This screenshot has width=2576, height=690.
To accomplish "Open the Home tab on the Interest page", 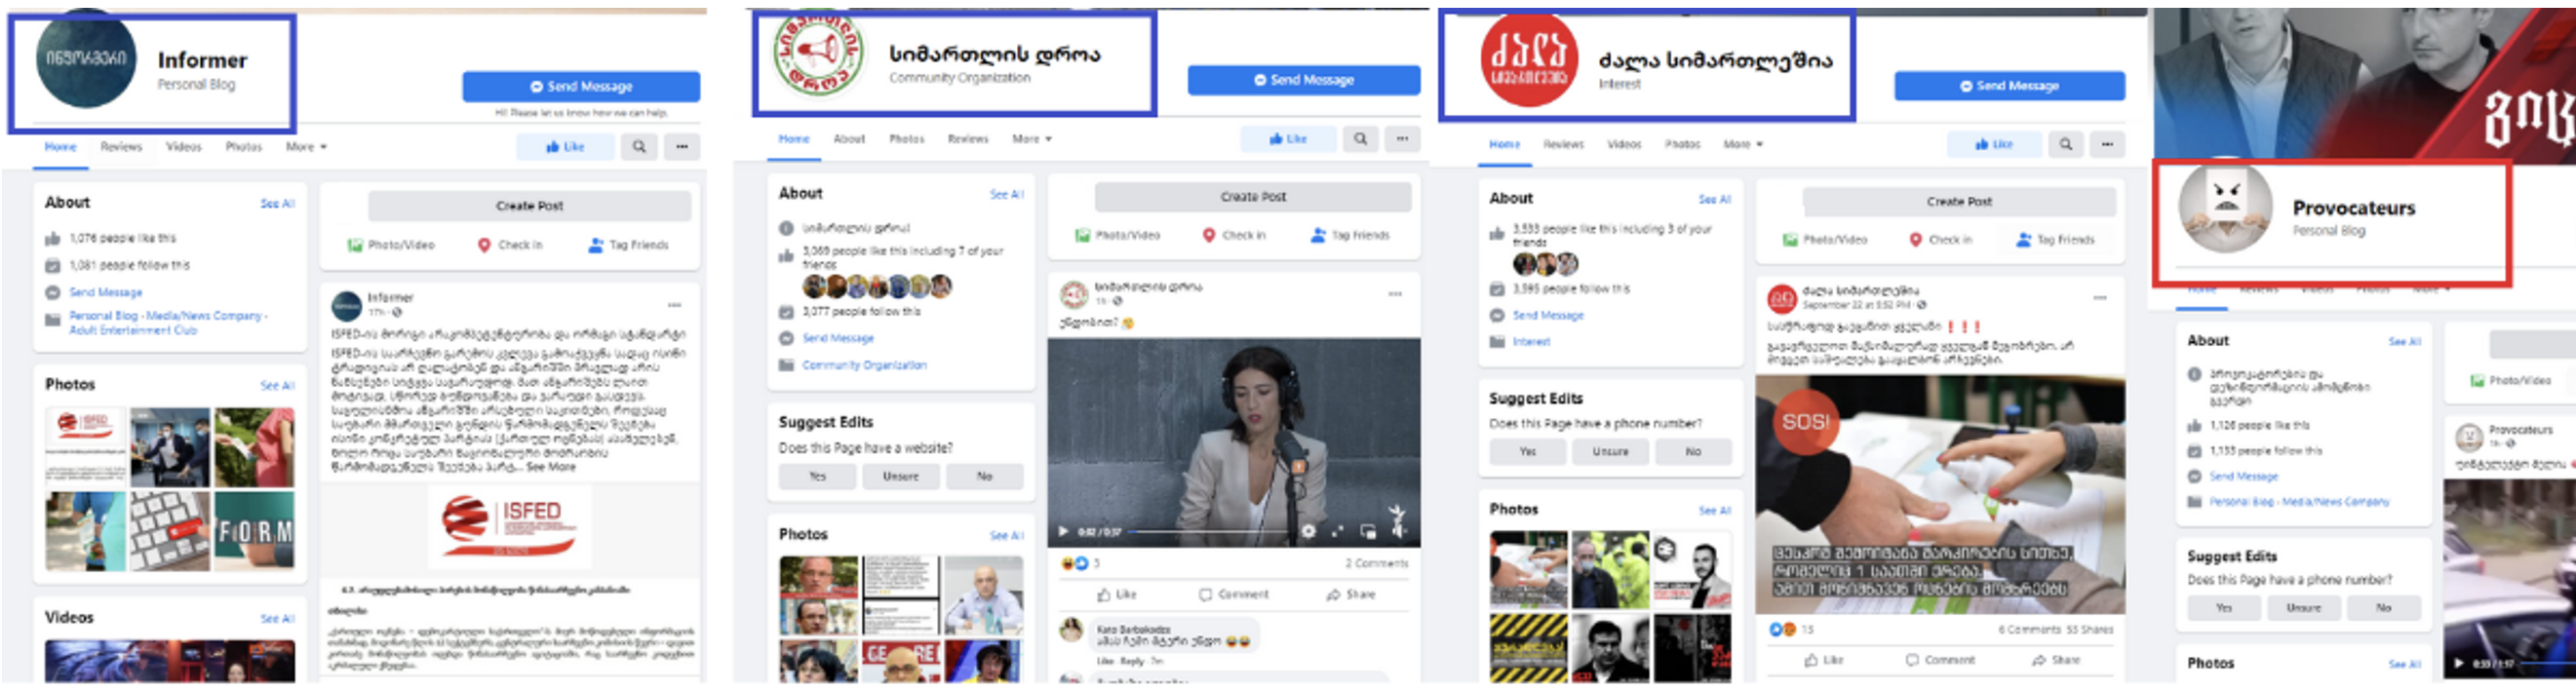I will pos(1504,145).
